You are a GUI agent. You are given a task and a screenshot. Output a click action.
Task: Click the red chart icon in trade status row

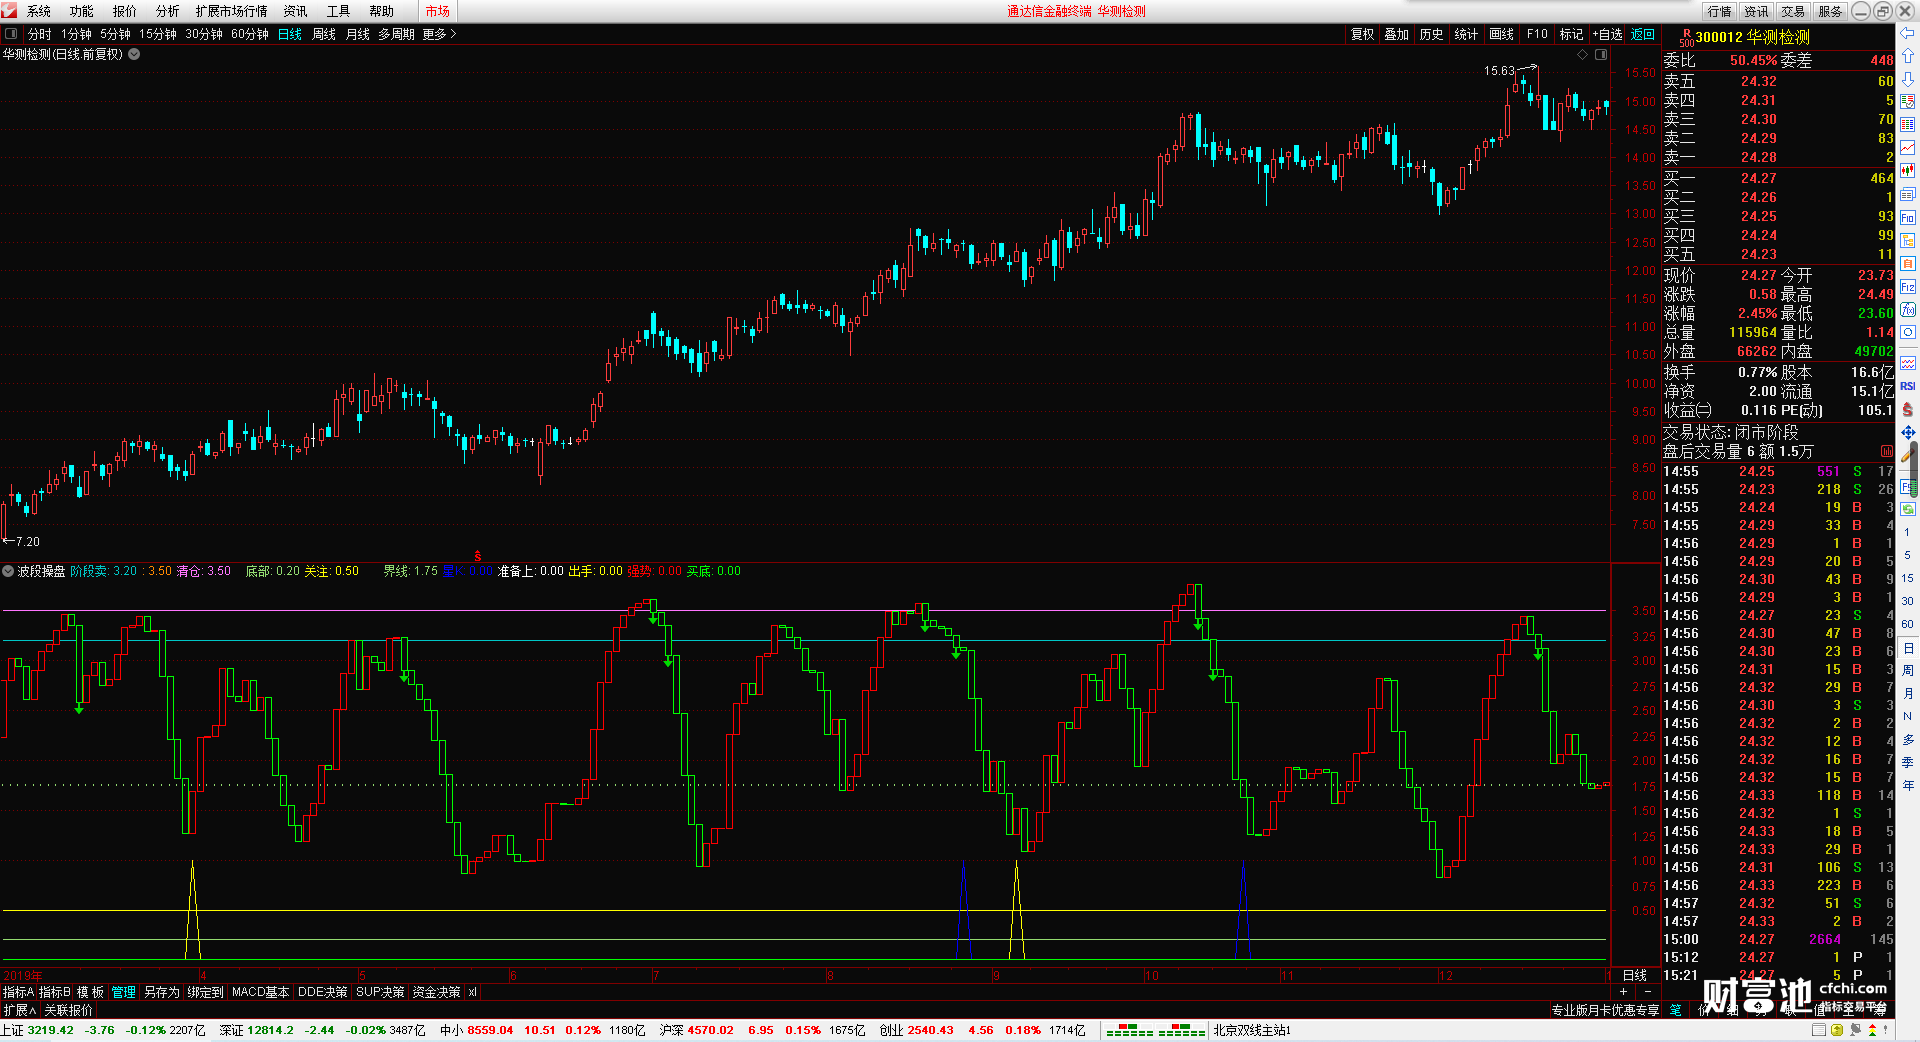[1887, 452]
